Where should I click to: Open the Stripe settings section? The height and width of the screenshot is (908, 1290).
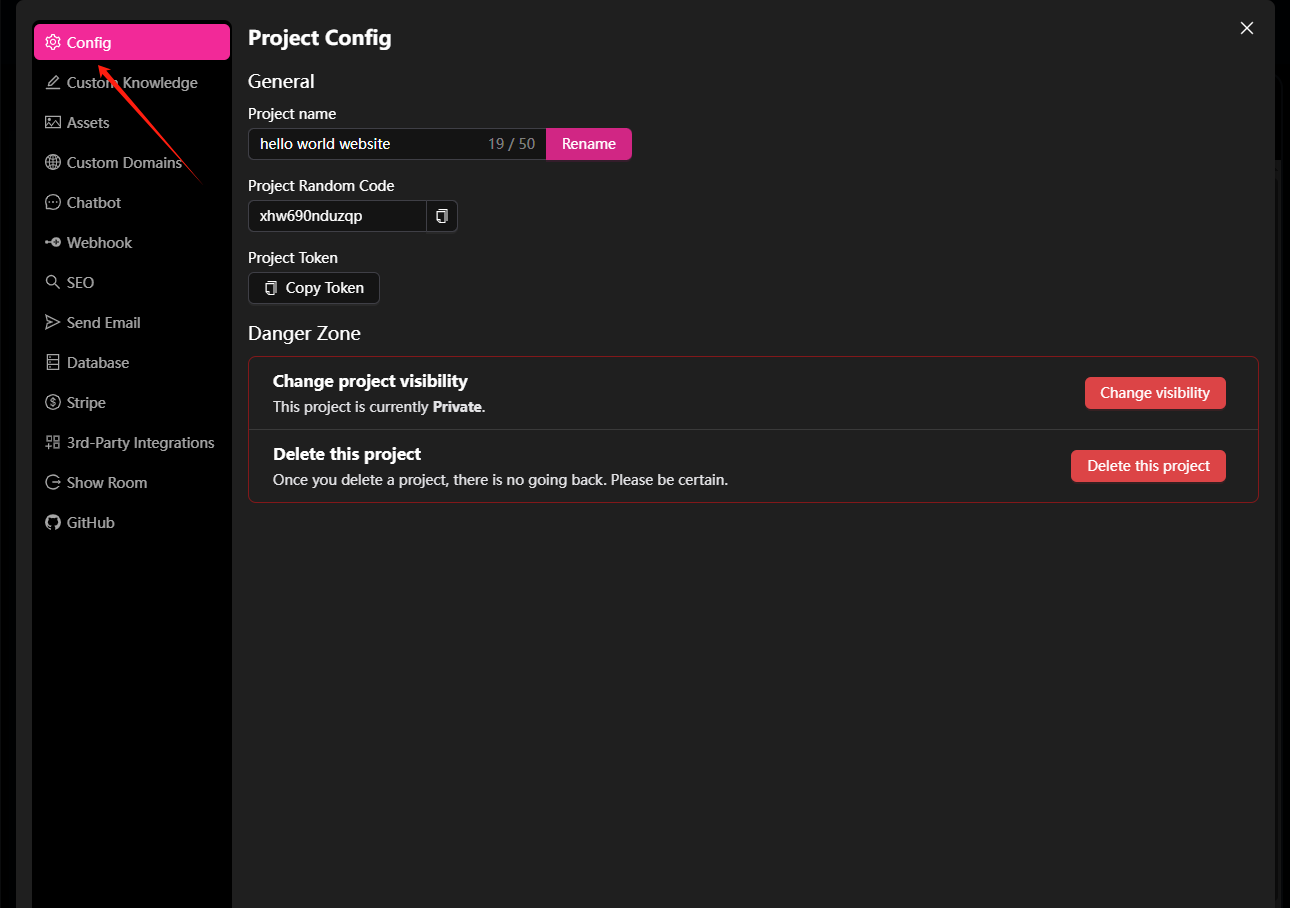pyautogui.click(x=86, y=403)
